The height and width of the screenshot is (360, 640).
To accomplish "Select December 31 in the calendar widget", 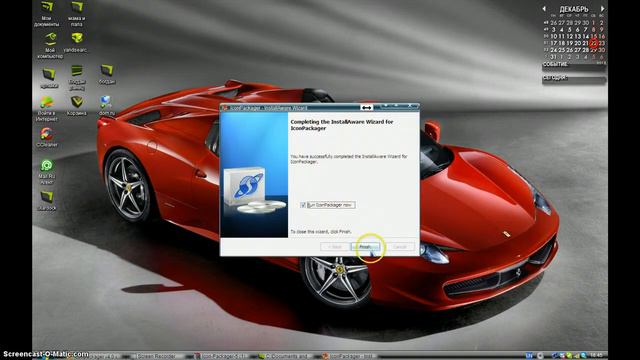I will 553,57.
